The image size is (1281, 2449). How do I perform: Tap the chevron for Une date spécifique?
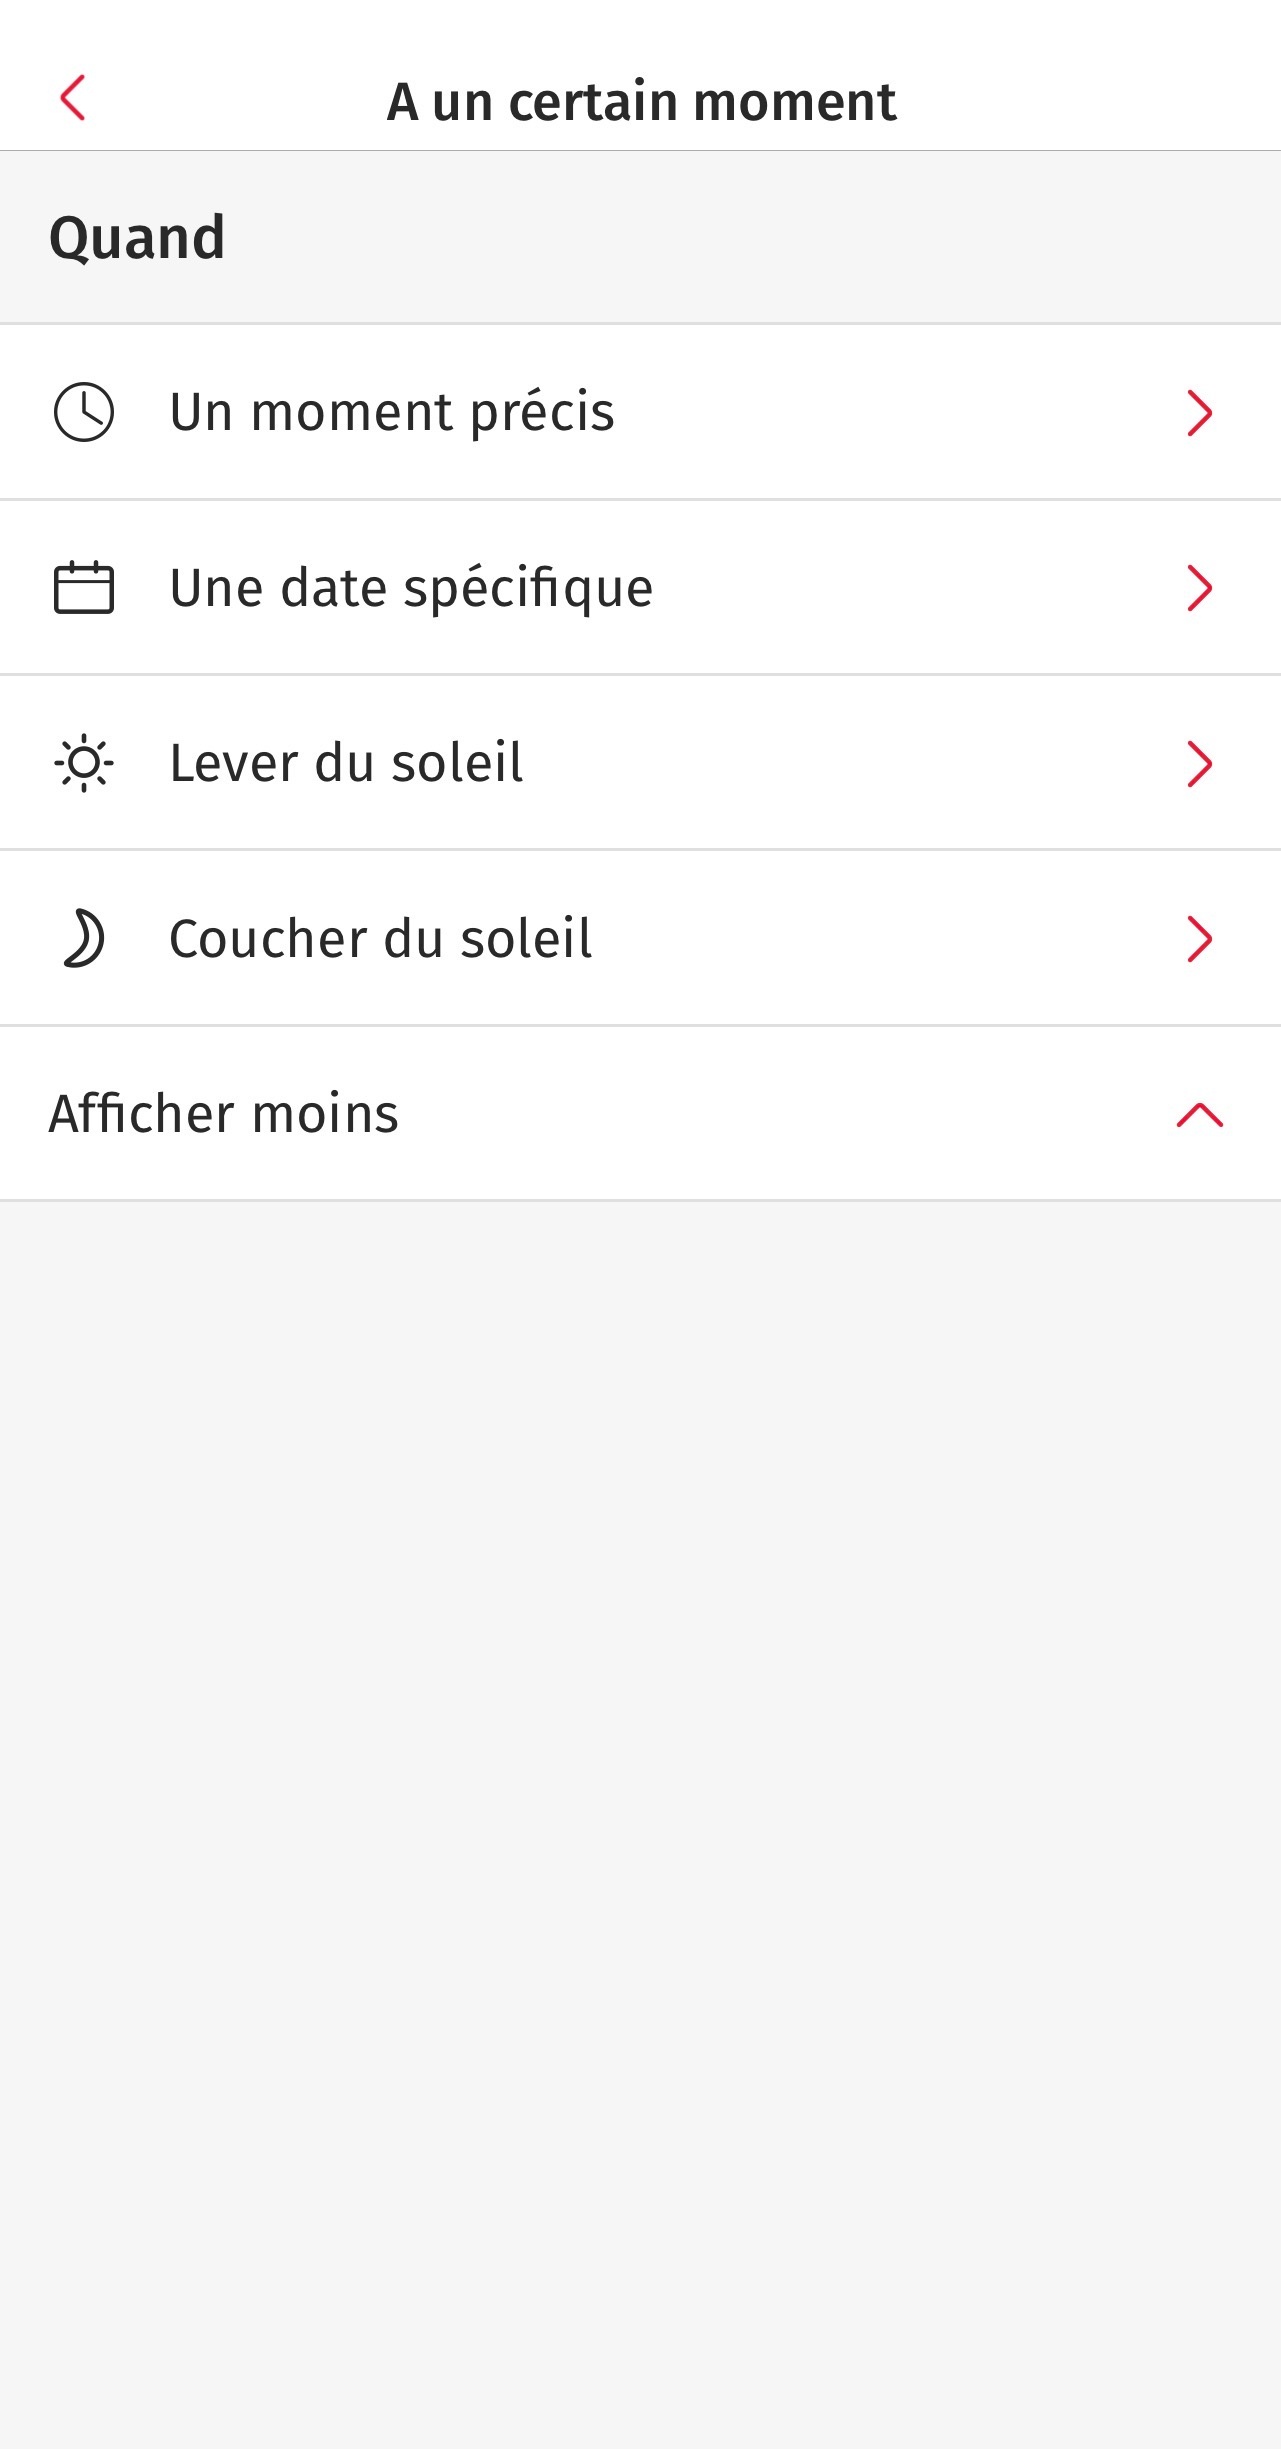pos(1199,588)
